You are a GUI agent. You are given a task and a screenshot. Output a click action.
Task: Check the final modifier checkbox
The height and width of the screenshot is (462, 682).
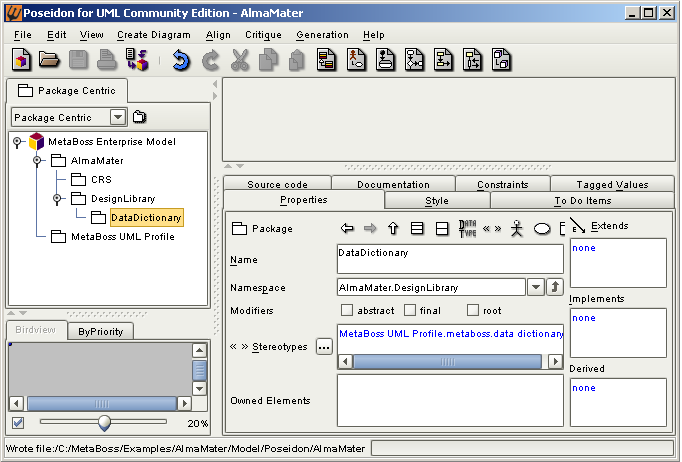pos(410,311)
